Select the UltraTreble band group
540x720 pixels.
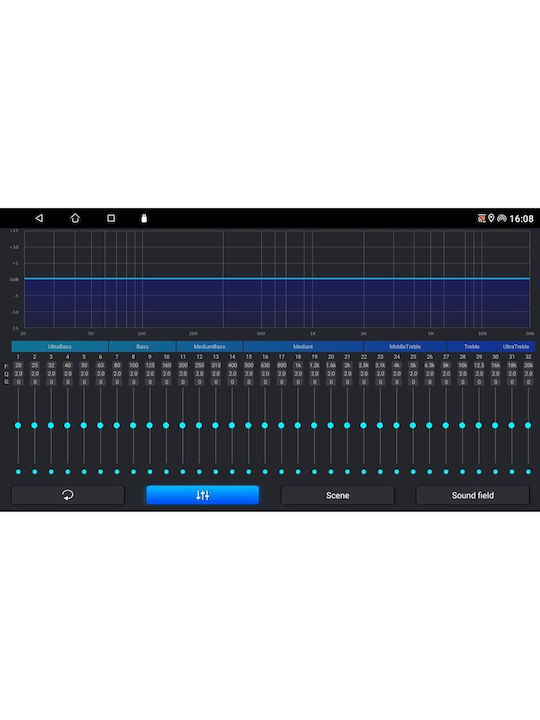pyautogui.click(x=516, y=346)
